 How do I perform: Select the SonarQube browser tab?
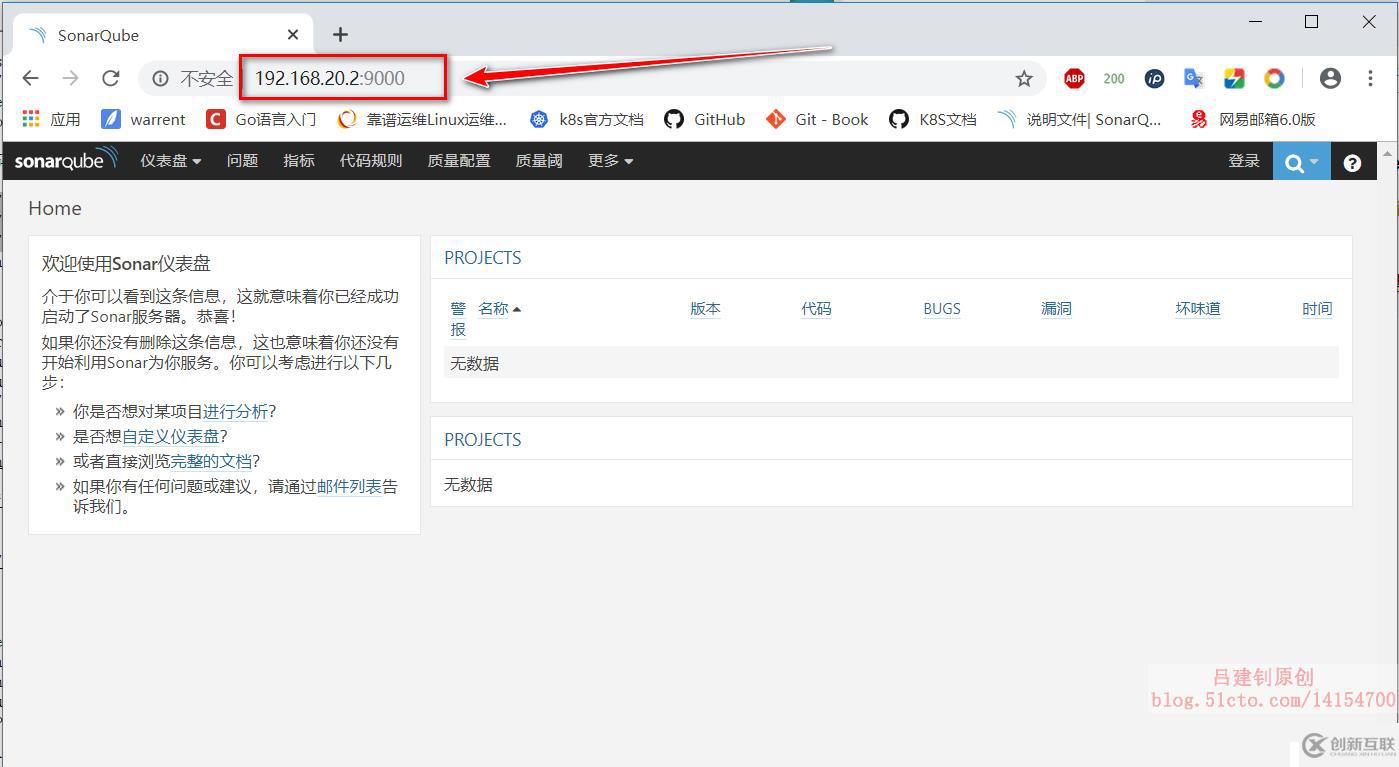(163, 35)
